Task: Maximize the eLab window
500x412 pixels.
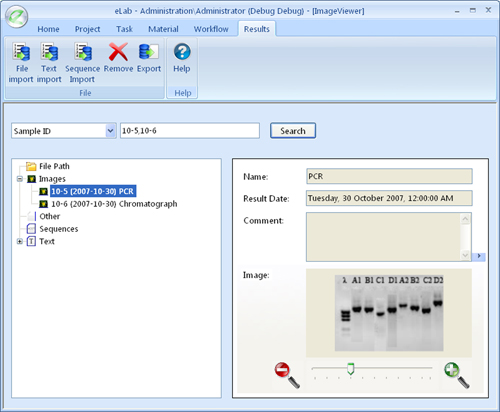Action: (473, 10)
